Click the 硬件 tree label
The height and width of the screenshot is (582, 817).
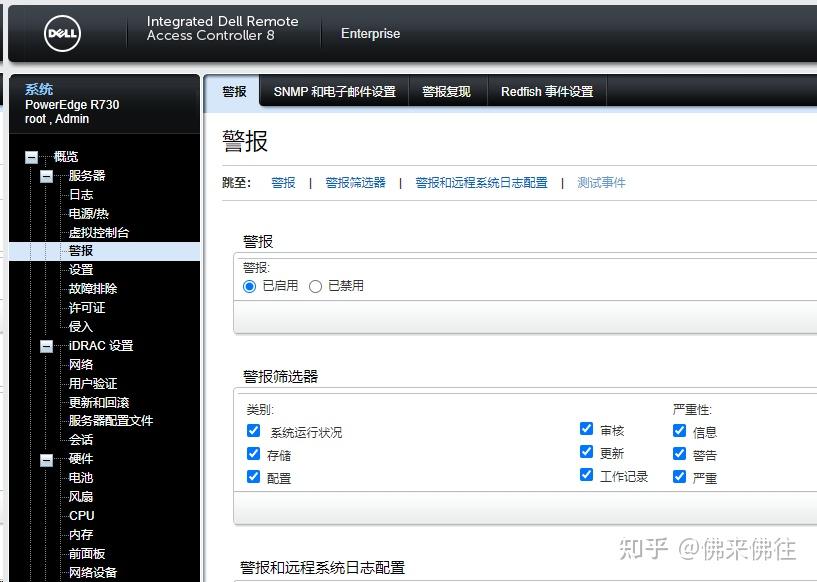click(81, 459)
